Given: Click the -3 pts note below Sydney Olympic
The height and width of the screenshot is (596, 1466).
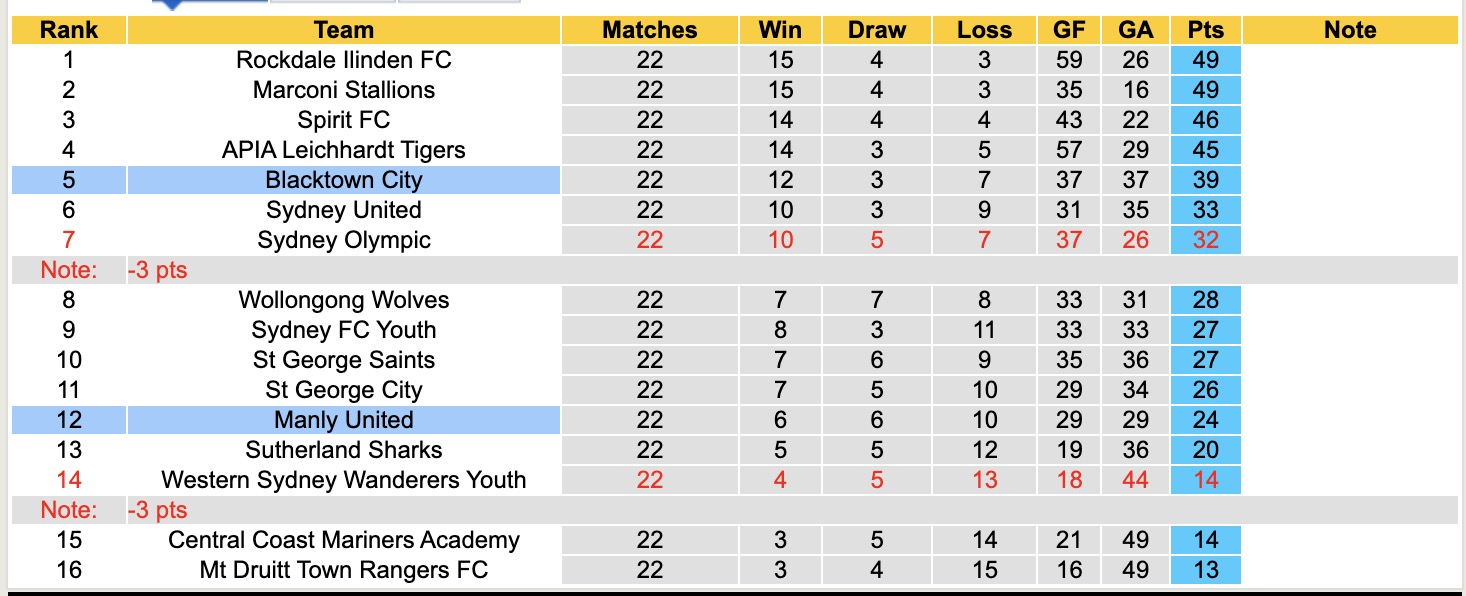Looking at the screenshot, I should 158,270.
